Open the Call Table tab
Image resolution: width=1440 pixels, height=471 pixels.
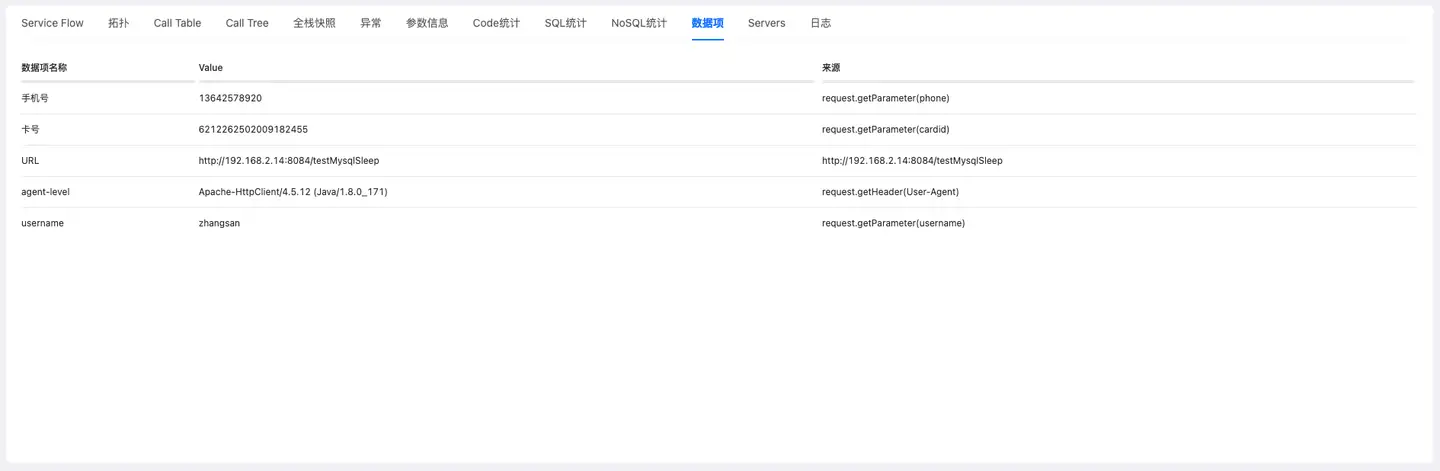pos(177,23)
